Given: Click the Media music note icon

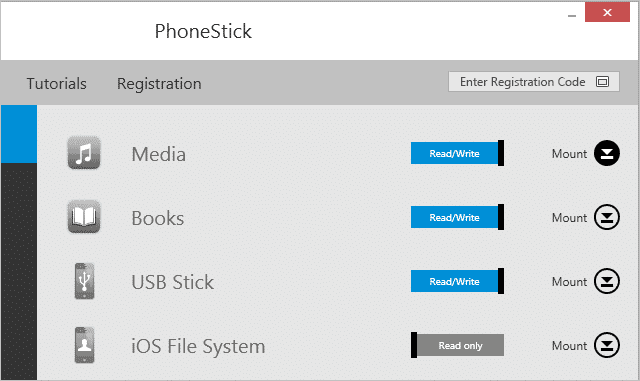Looking at the screenshot, I should coord(84,153).
